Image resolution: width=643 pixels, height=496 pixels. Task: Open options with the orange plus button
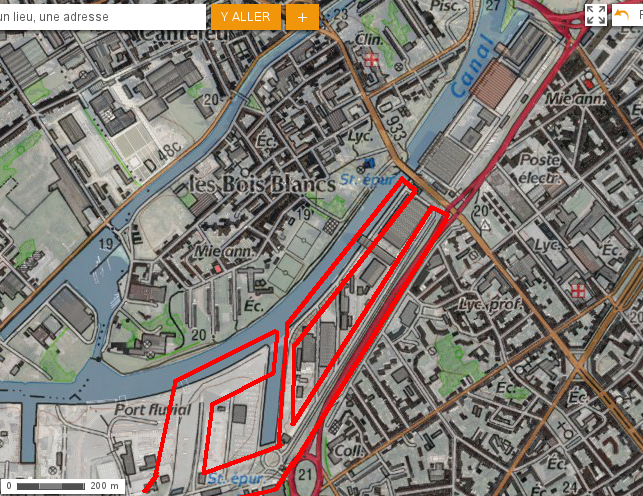click(302, 17)
